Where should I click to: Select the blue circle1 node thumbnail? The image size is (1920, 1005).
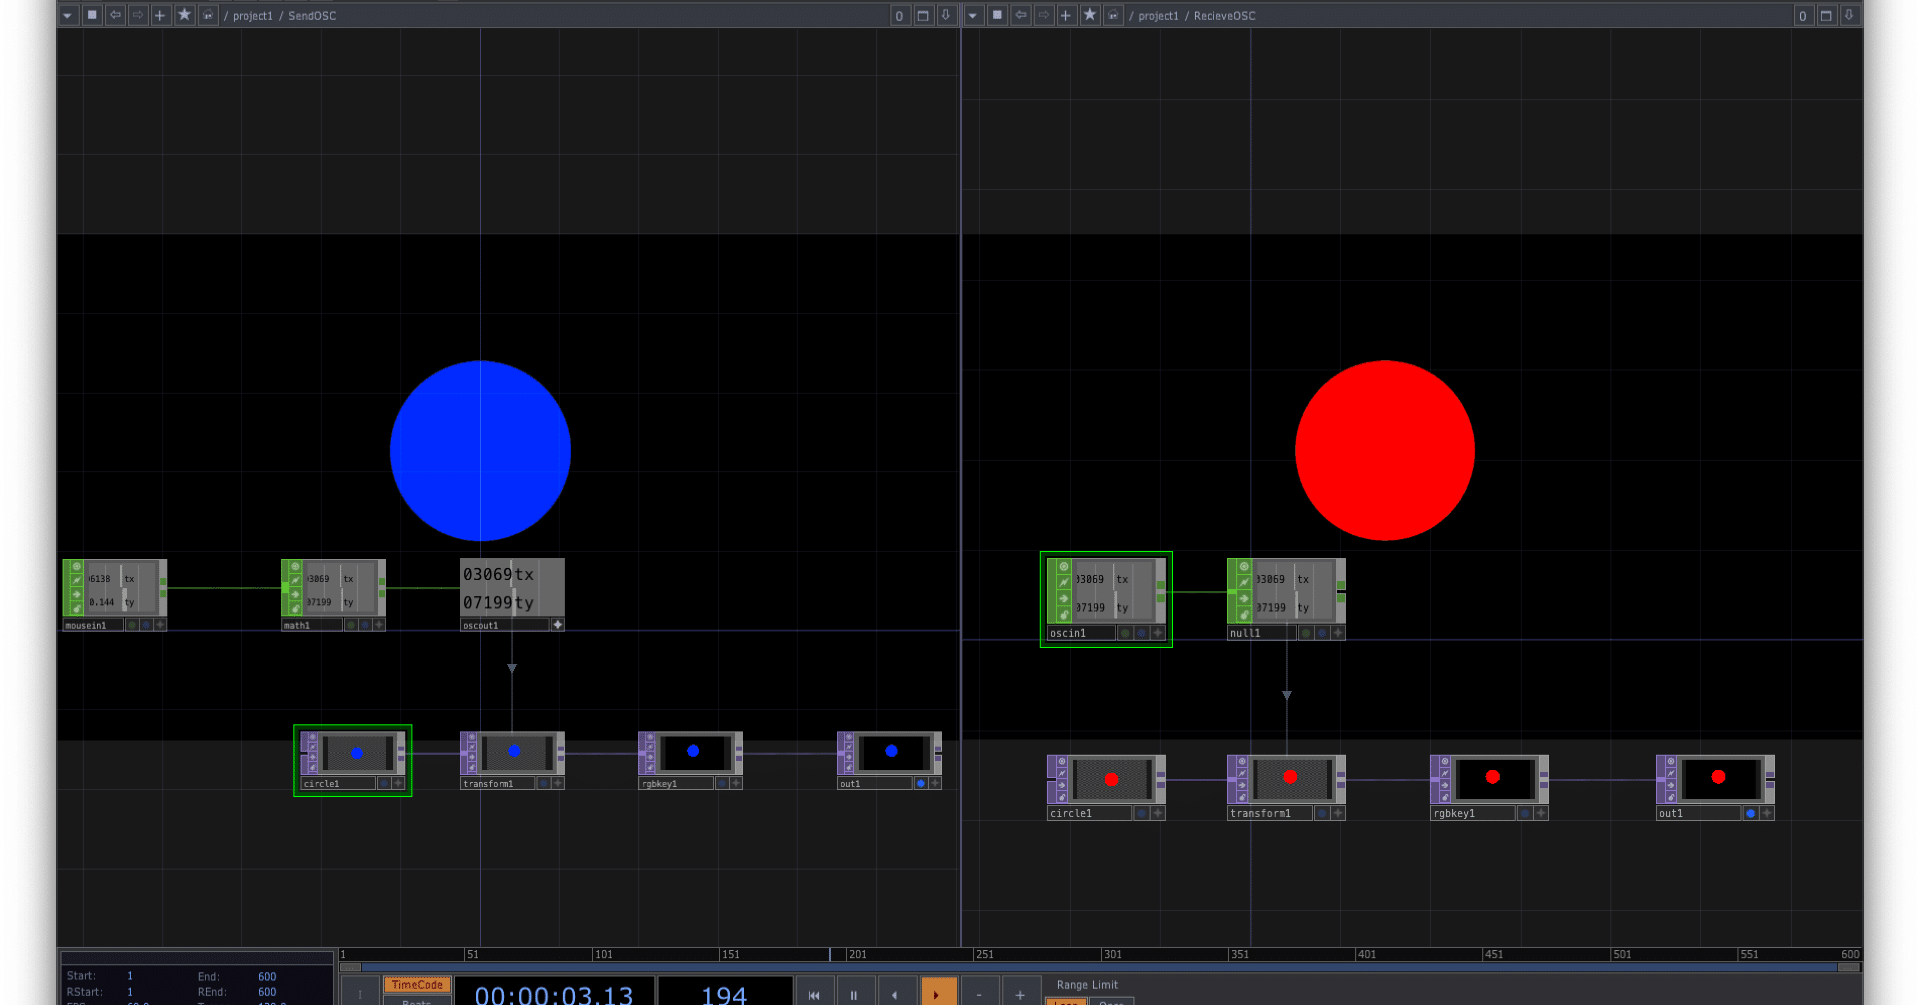pos(357,753)
